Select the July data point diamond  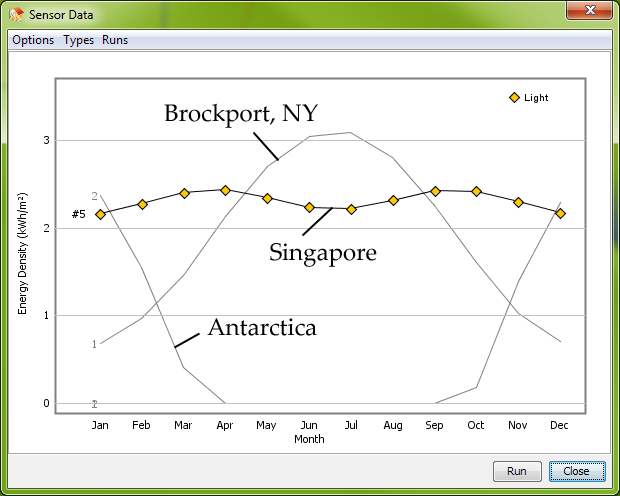[x=351, y=209]
